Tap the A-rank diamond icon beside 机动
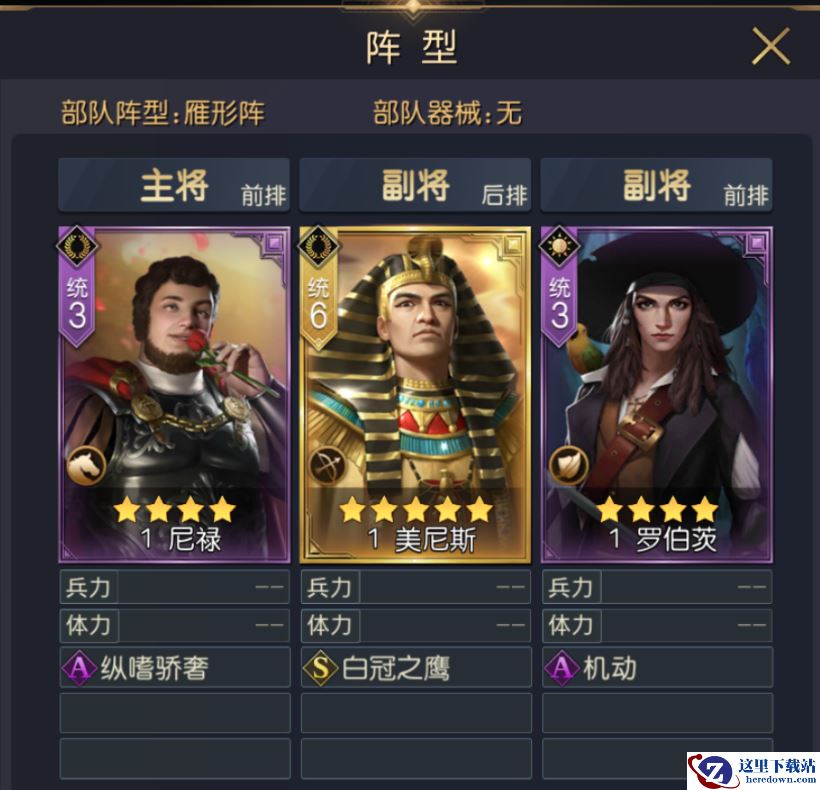820x790 pixels. [x=562, y=668]
